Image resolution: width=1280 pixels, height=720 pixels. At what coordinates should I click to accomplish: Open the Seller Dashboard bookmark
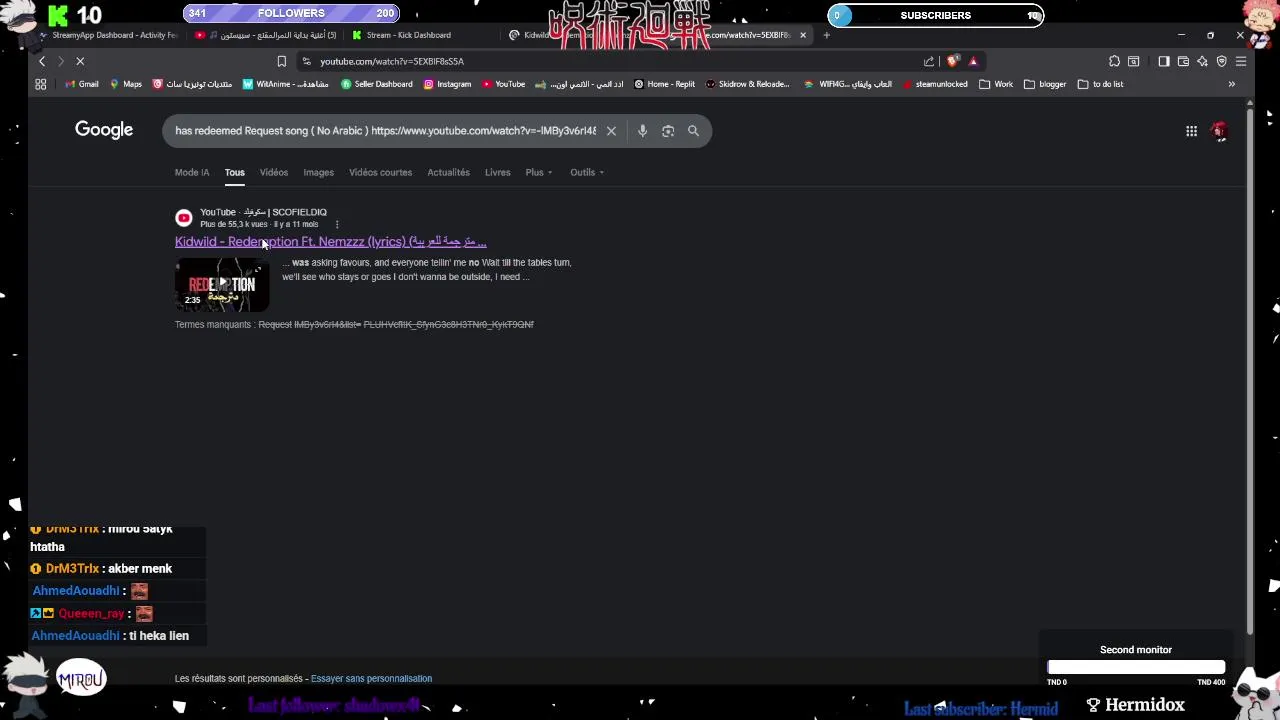click(x=377, y=84)
